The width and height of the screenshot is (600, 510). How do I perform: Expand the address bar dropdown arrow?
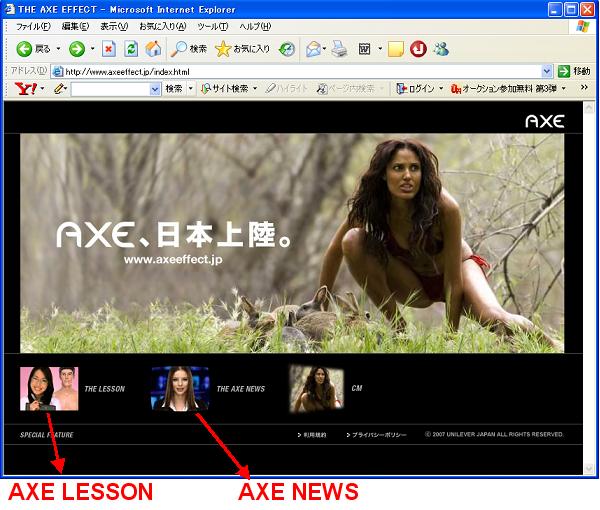coord(546,71)
